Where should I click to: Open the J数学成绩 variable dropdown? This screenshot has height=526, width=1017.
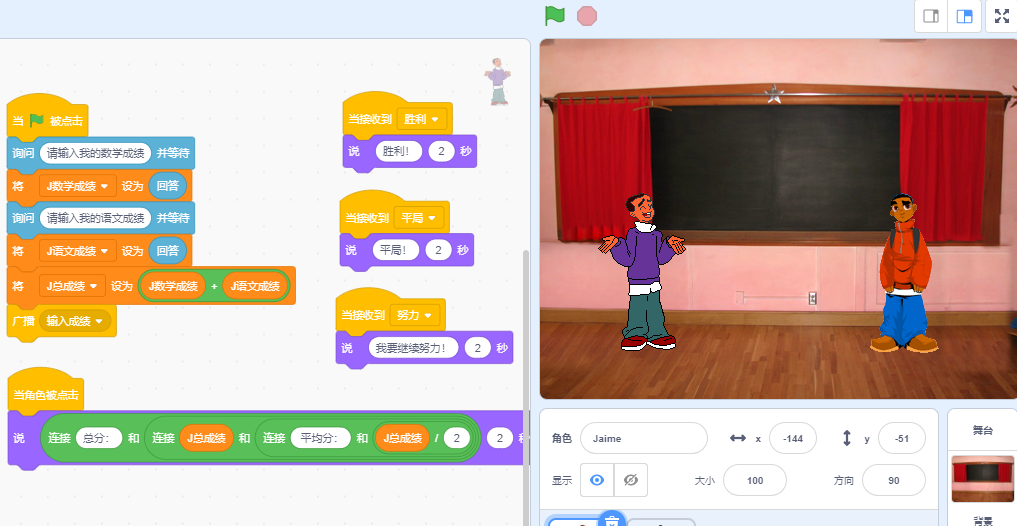click(78, 186)
